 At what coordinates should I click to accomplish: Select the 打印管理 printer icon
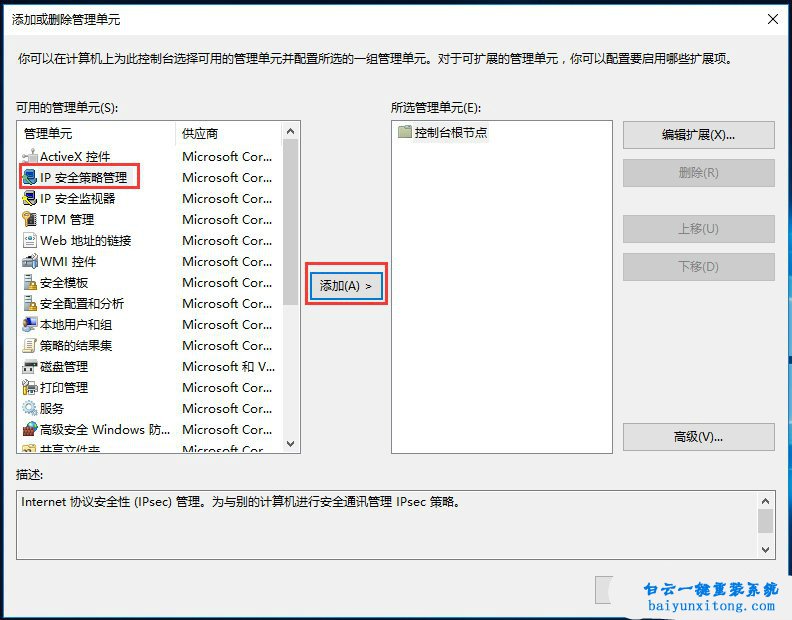pyautogui.click(x=30, y=387)
